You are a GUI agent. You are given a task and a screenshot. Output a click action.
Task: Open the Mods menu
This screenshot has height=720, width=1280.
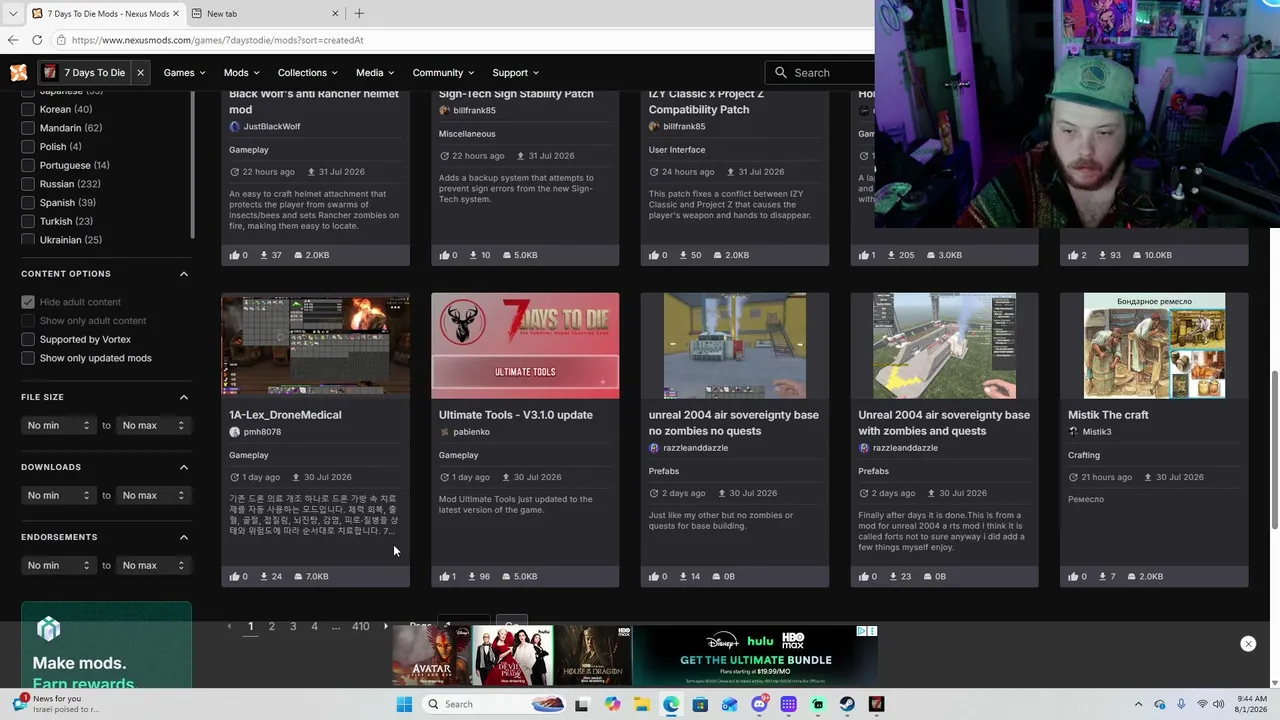[x=241, y=73]
